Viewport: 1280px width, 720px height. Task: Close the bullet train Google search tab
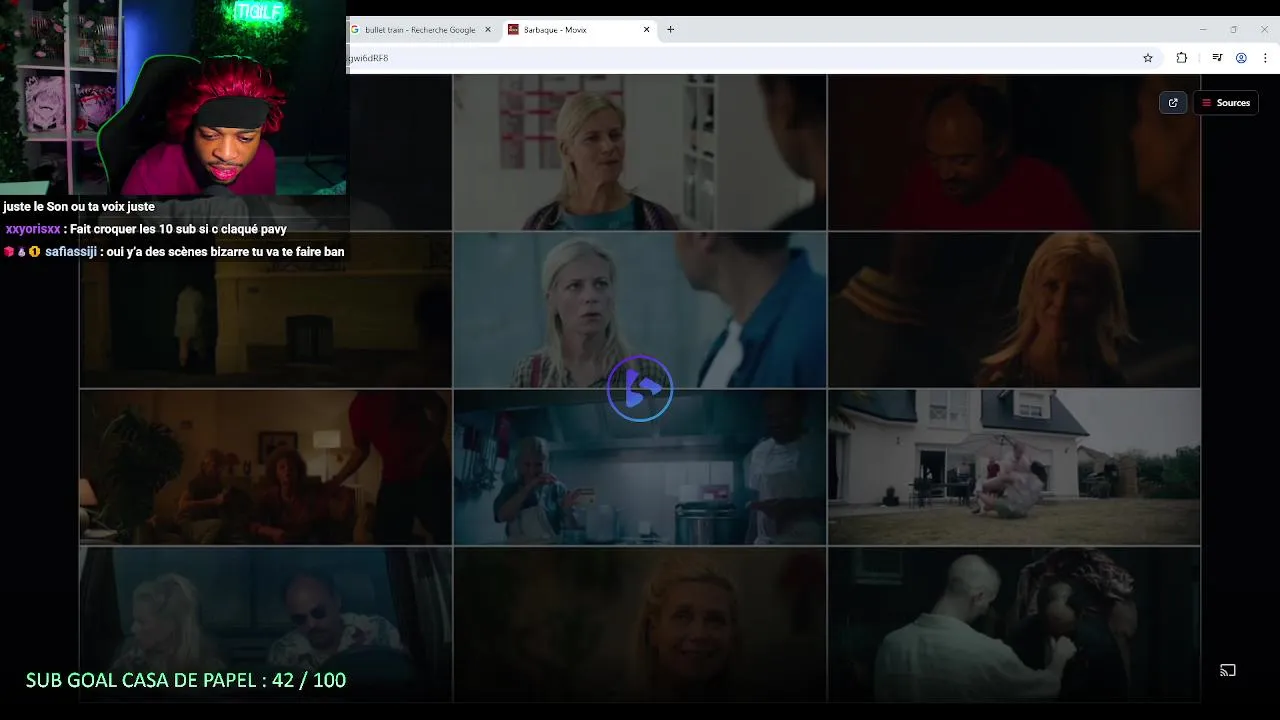click(488, 30)
